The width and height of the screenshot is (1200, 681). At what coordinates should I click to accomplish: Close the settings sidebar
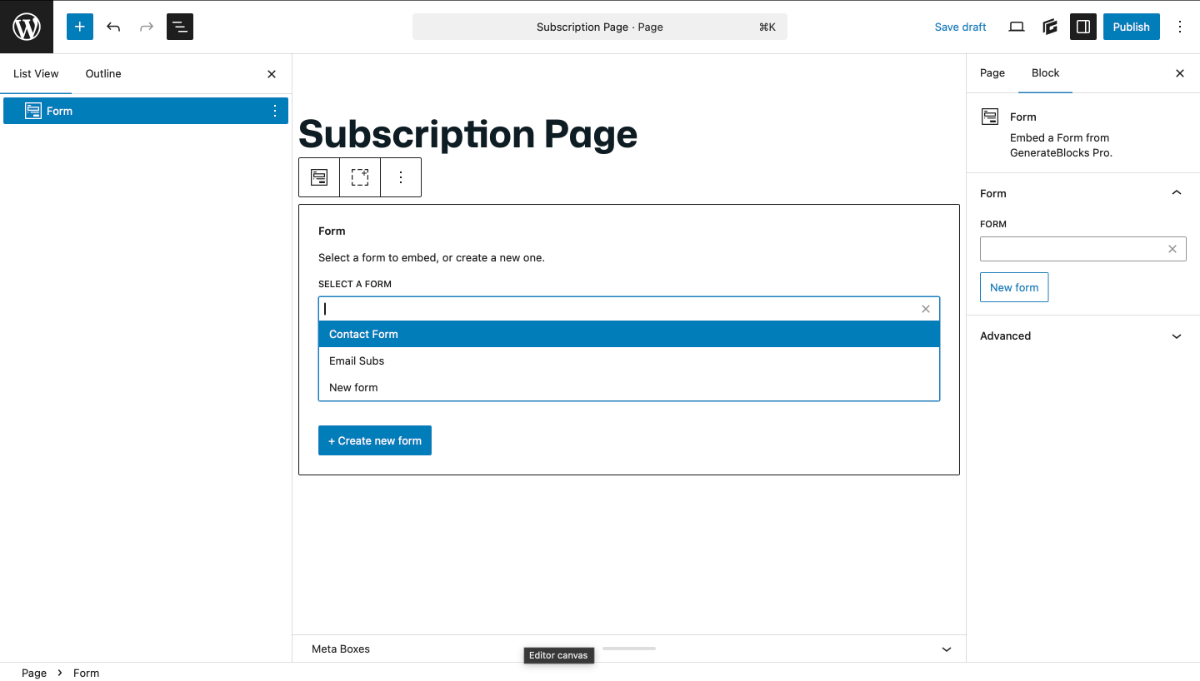tap(1179, 73)
